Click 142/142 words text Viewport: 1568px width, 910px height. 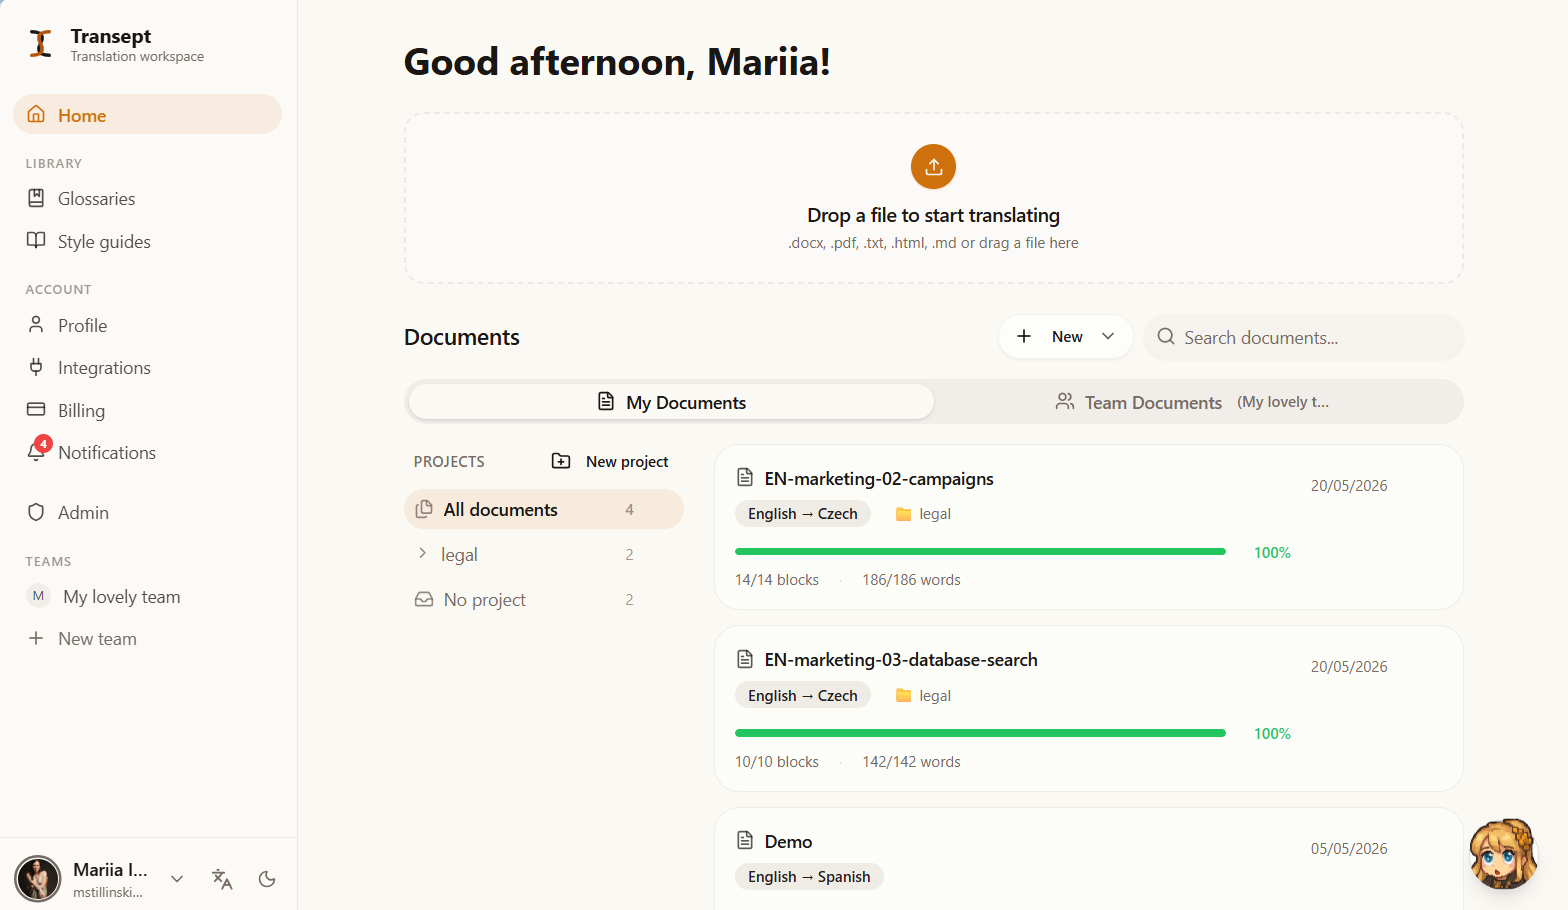[911, 762]
